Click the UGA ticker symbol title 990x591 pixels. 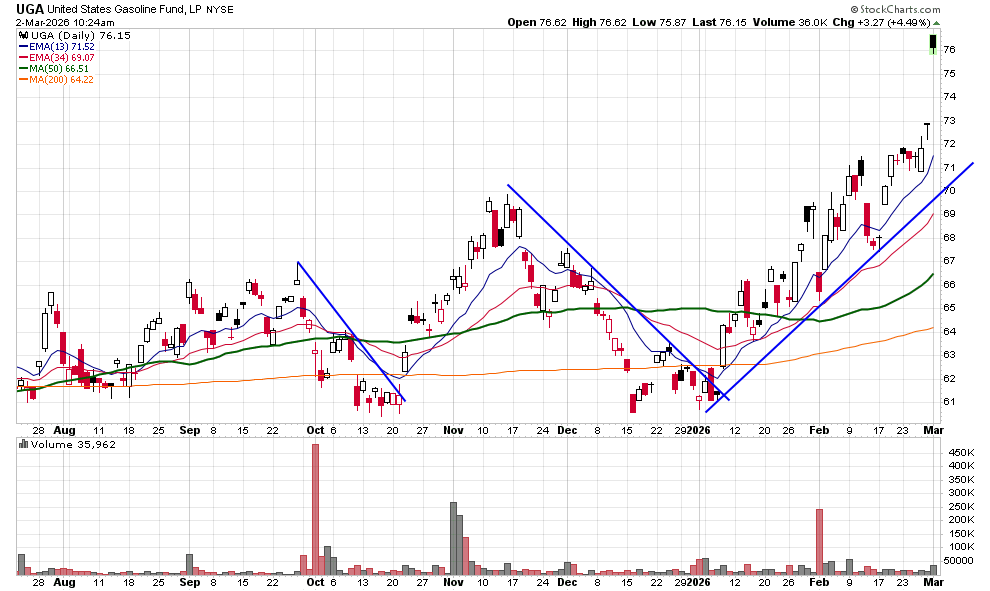[30, 9]
